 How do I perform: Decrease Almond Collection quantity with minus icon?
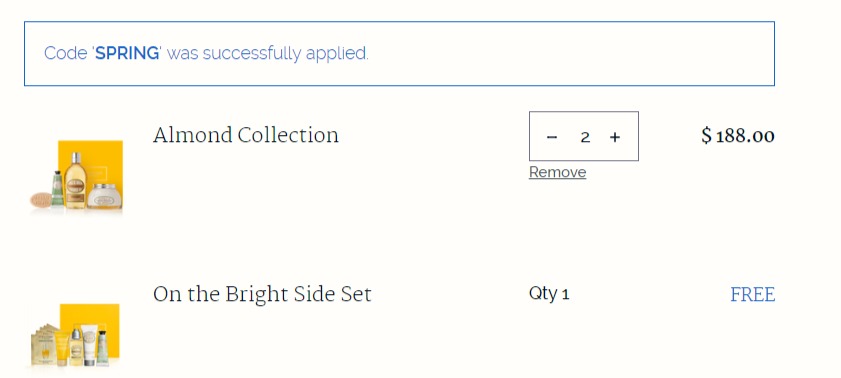tap(551, 137)
